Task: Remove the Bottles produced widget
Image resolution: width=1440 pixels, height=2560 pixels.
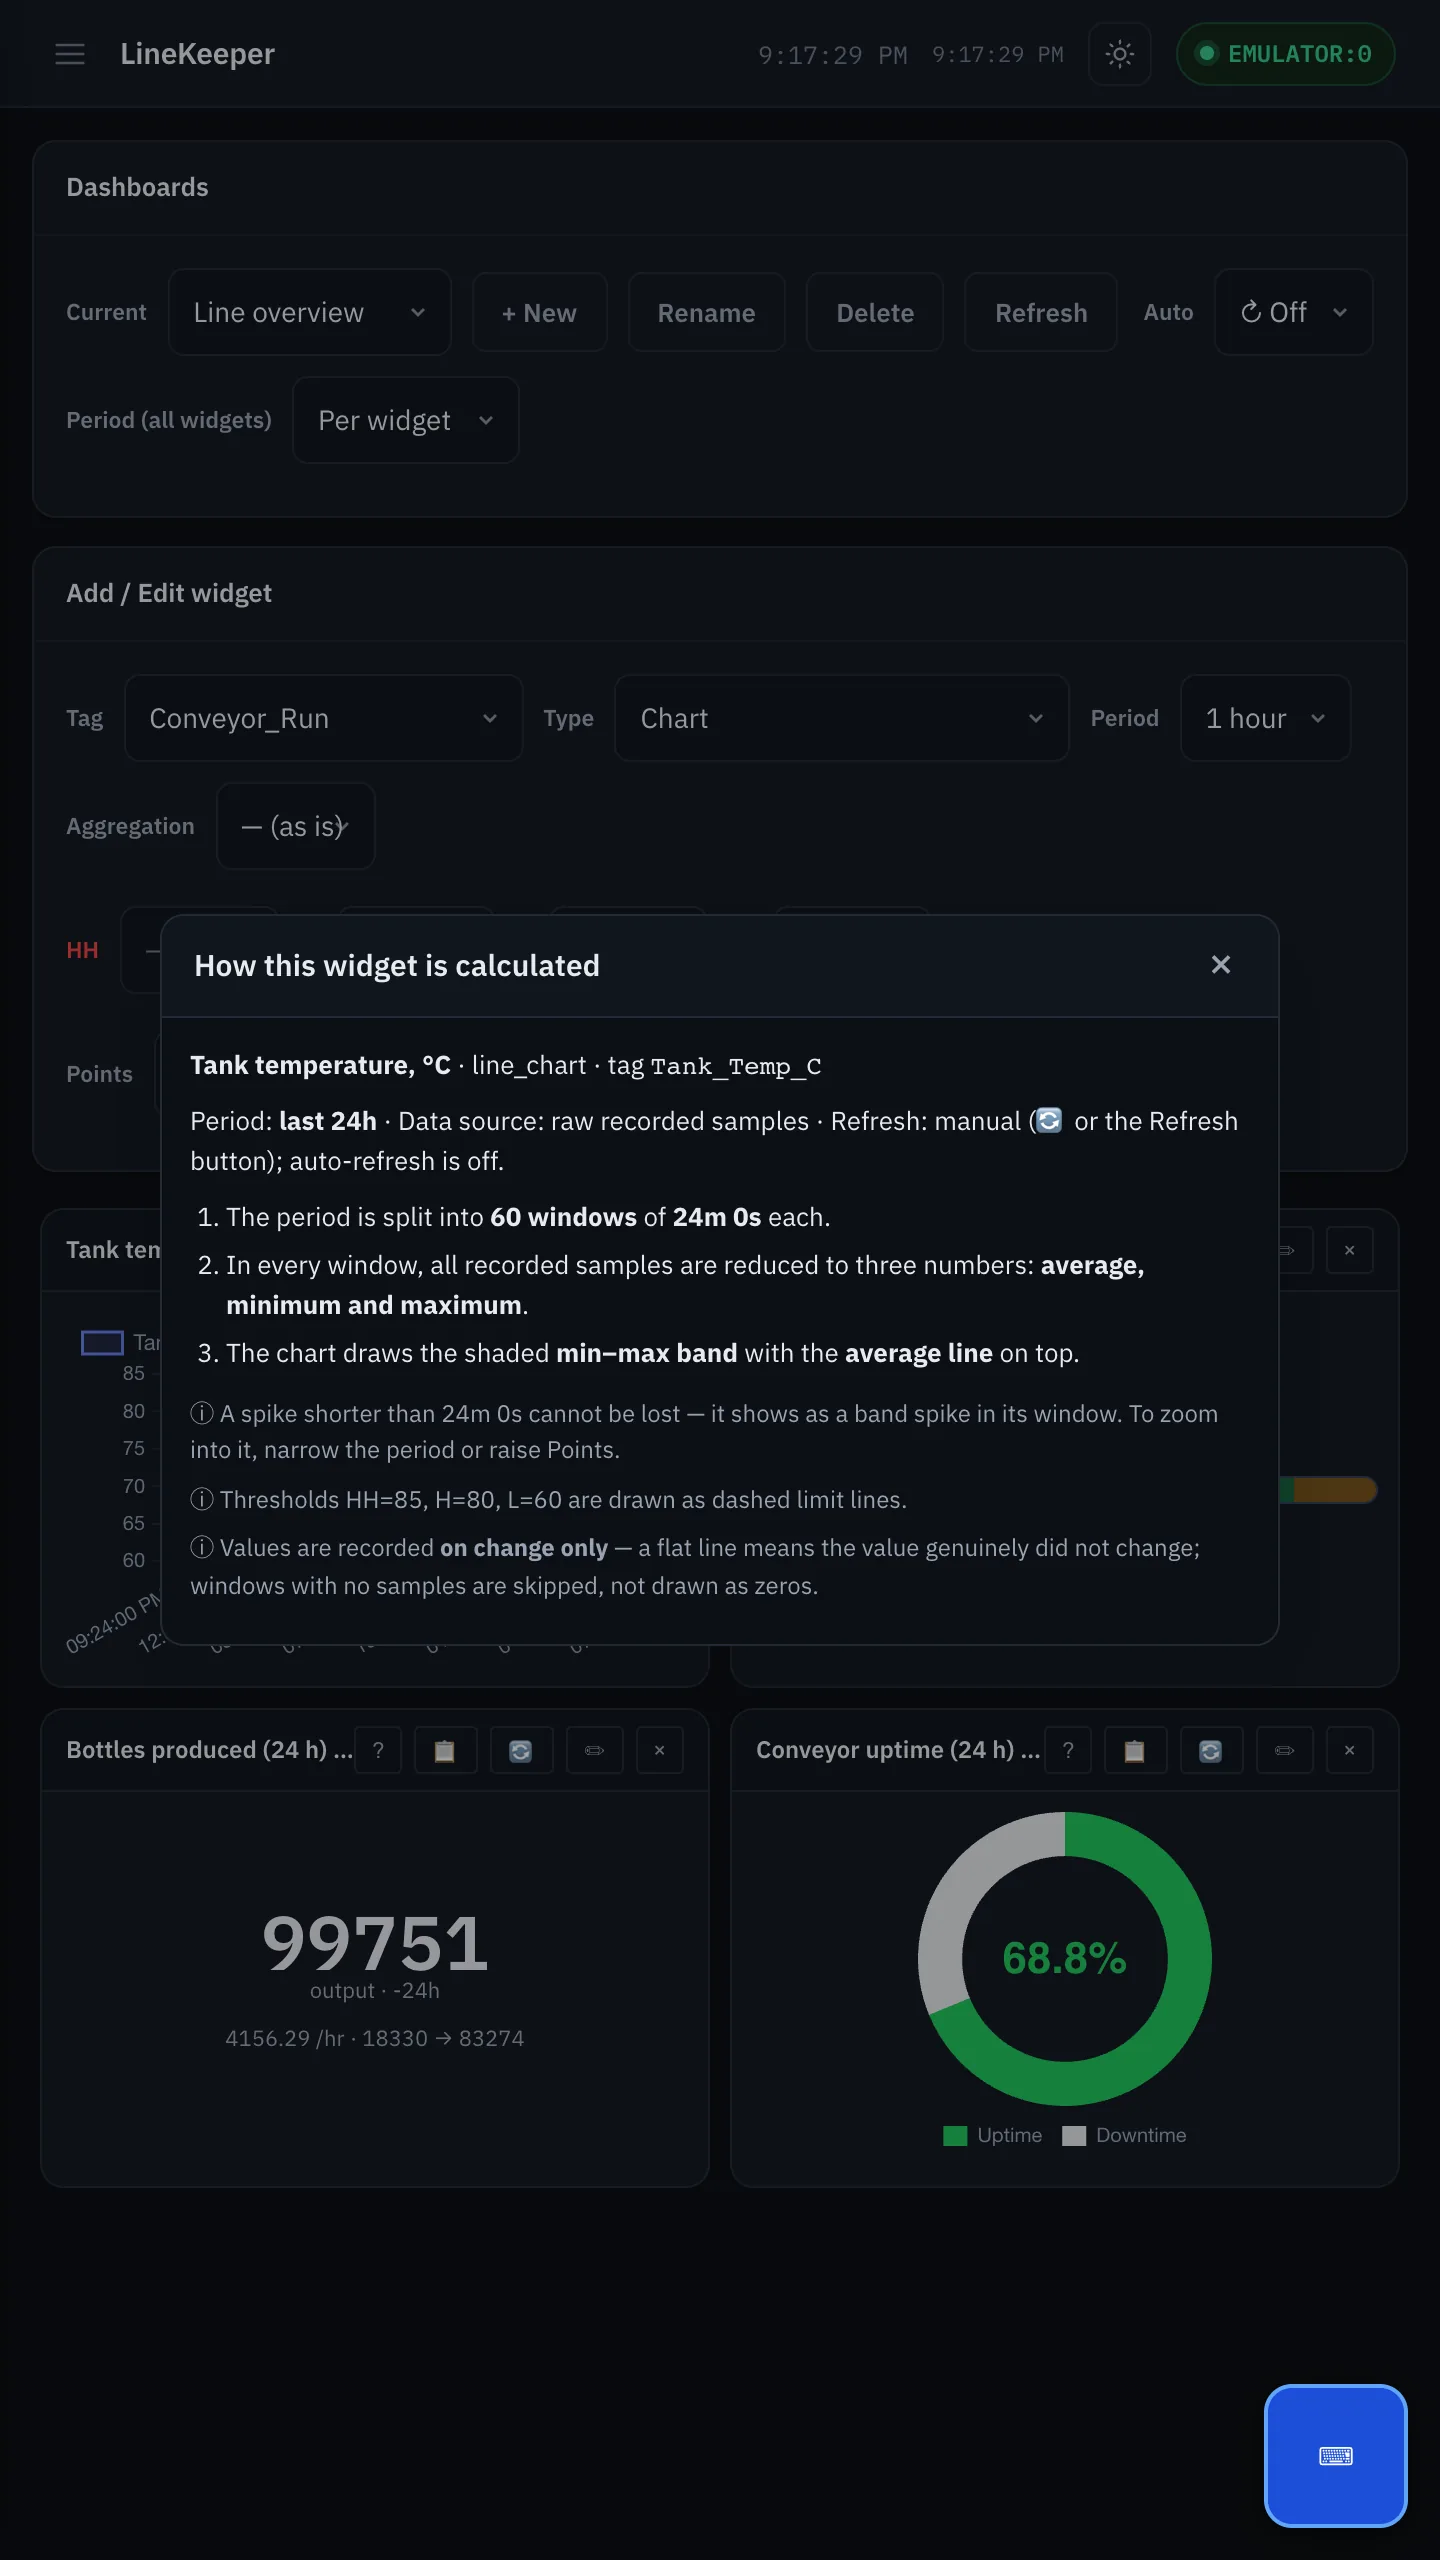Action: point(659,1750)
